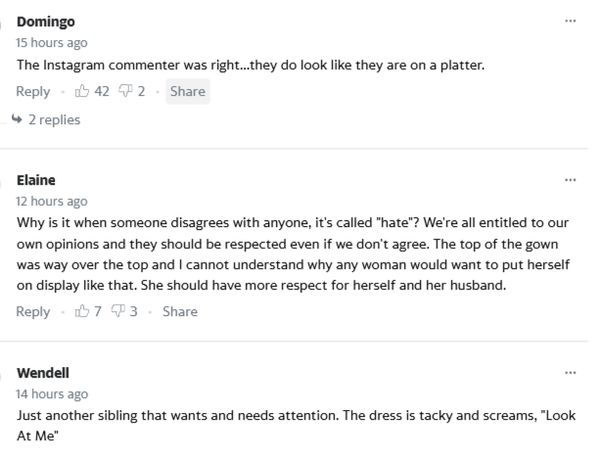This screenshot has width=600, height=453.
Task: Click the Domingo username
Action: 46,21
